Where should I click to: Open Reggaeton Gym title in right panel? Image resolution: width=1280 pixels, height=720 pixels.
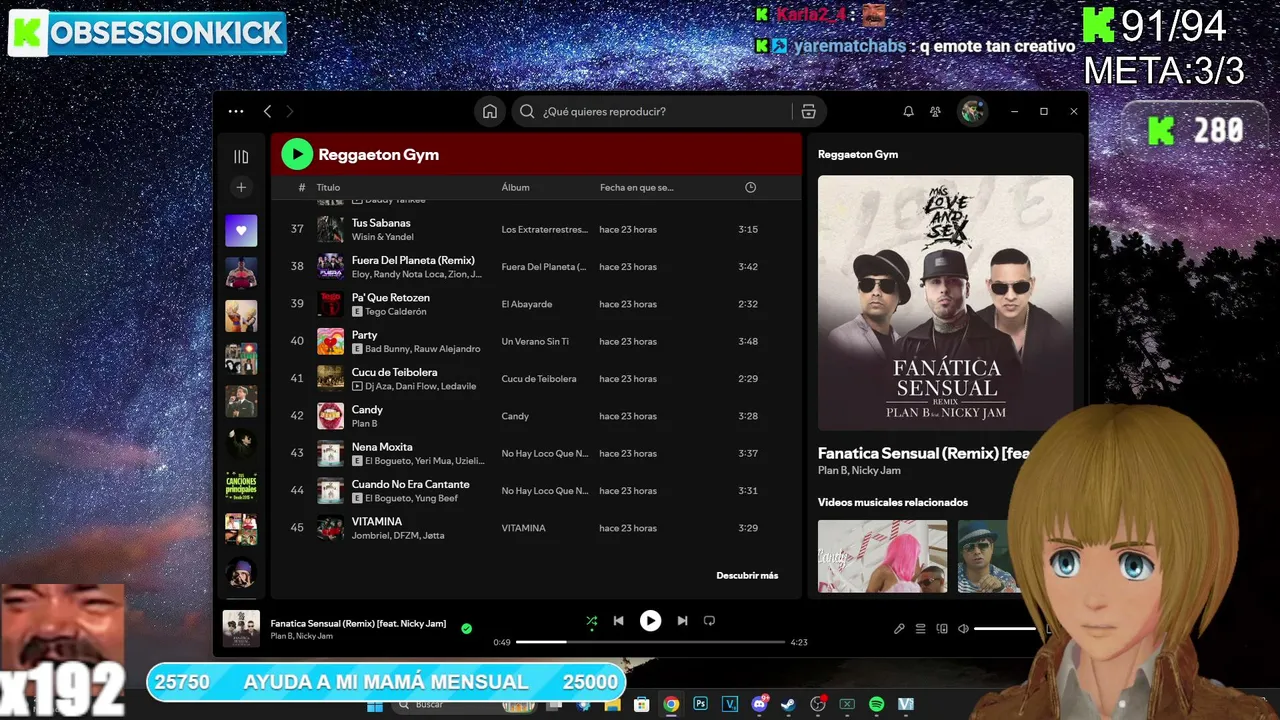click(x=858, y=155)
